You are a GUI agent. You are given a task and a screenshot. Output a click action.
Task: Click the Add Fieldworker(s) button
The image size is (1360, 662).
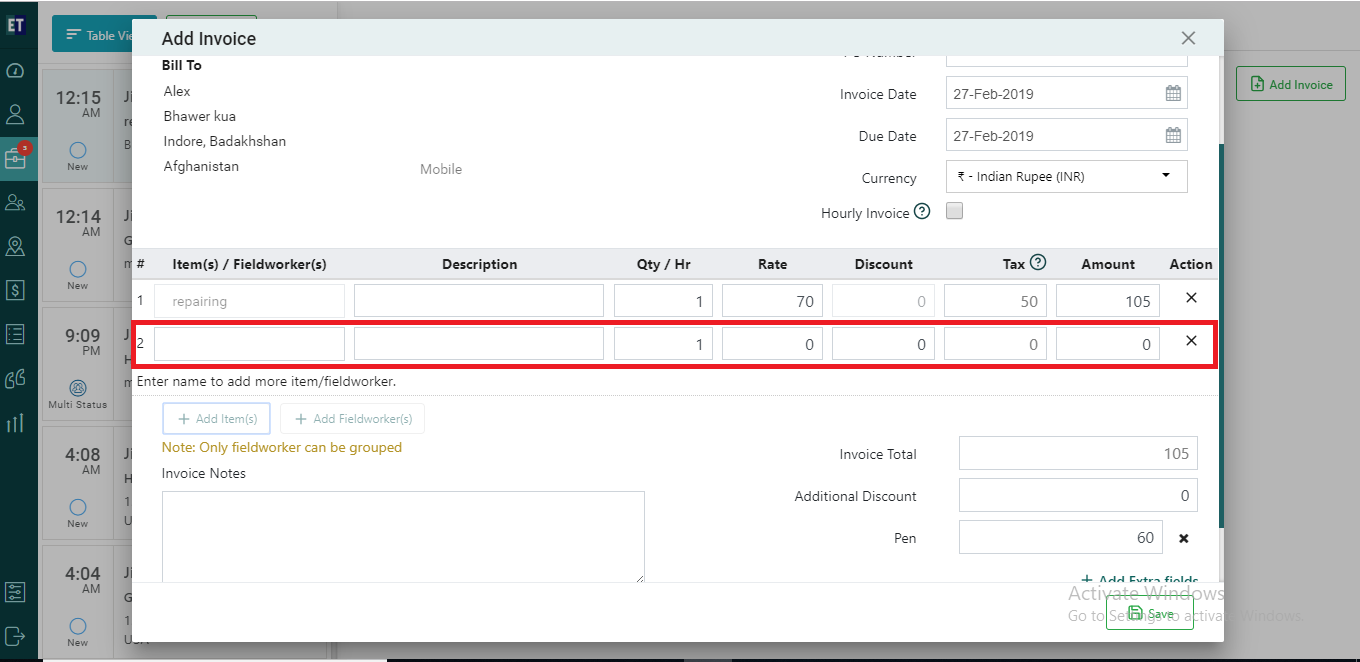[x=352, y=419]
